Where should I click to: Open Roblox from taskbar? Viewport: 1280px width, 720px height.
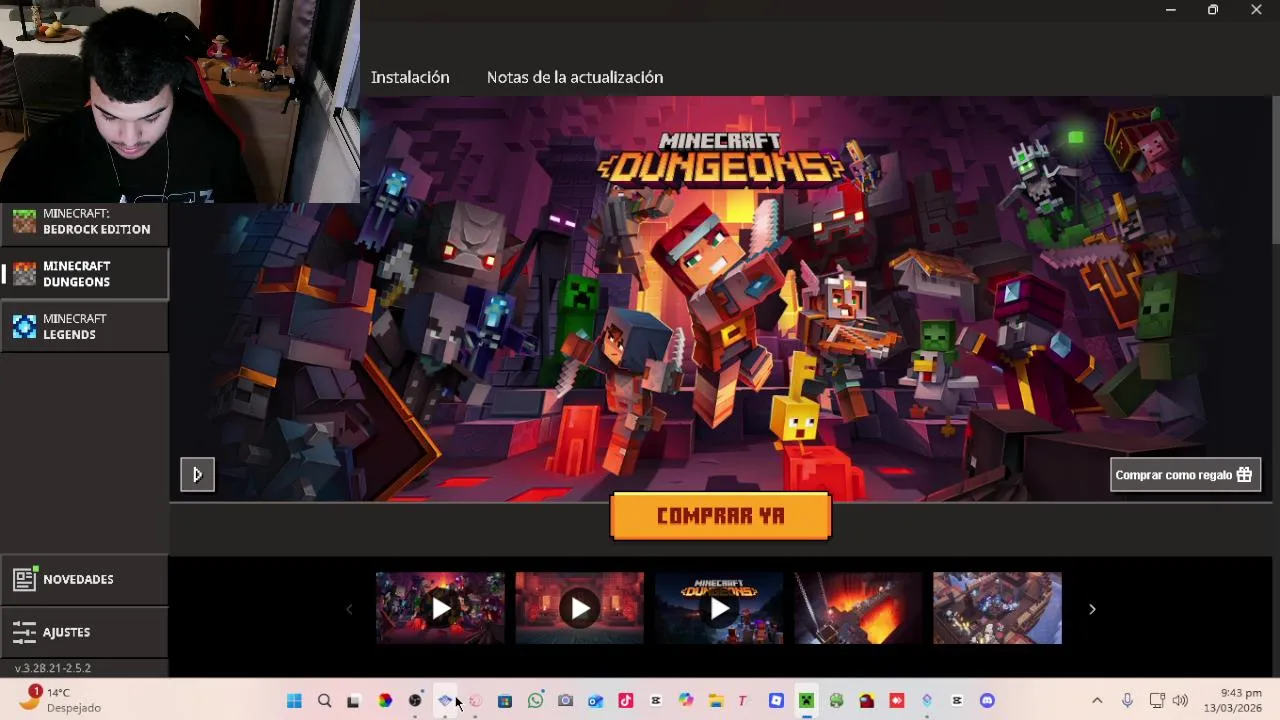(776, 701)
